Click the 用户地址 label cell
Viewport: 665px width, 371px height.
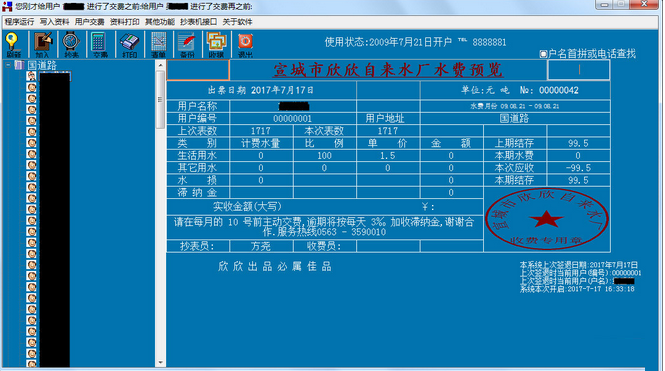pyautogui.click(x=388, y=118)
